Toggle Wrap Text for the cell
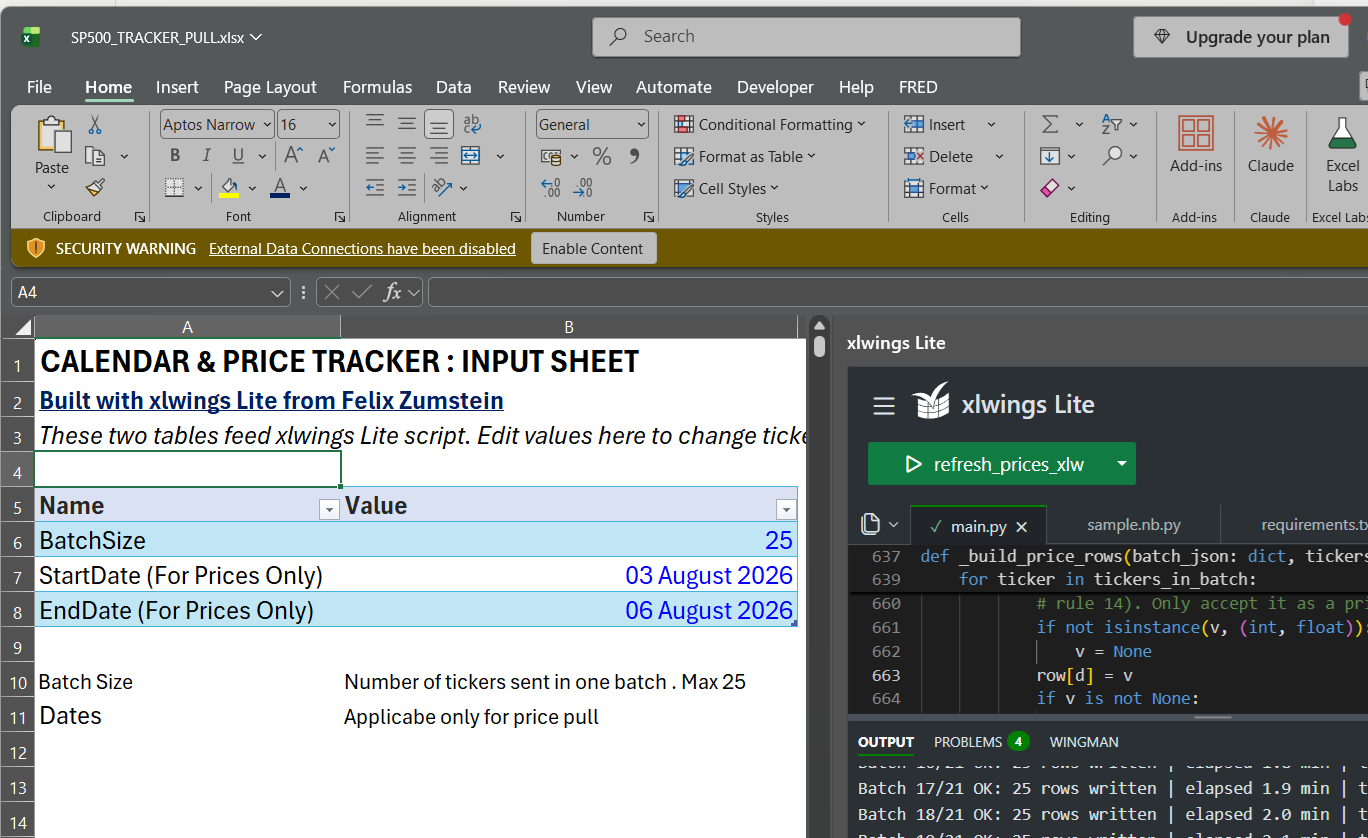1368x838 pixels. point(471,124)
